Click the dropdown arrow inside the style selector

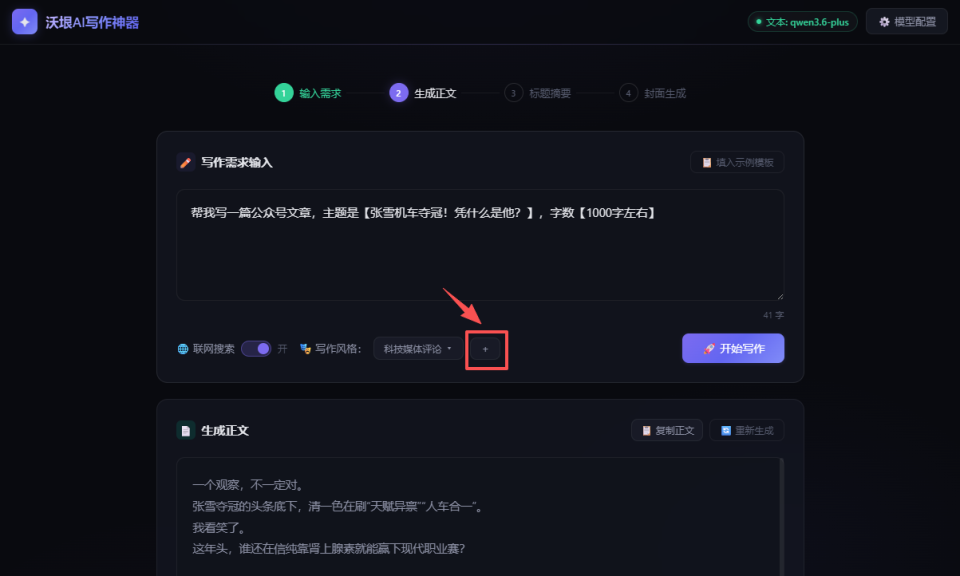tap(450, 348)
